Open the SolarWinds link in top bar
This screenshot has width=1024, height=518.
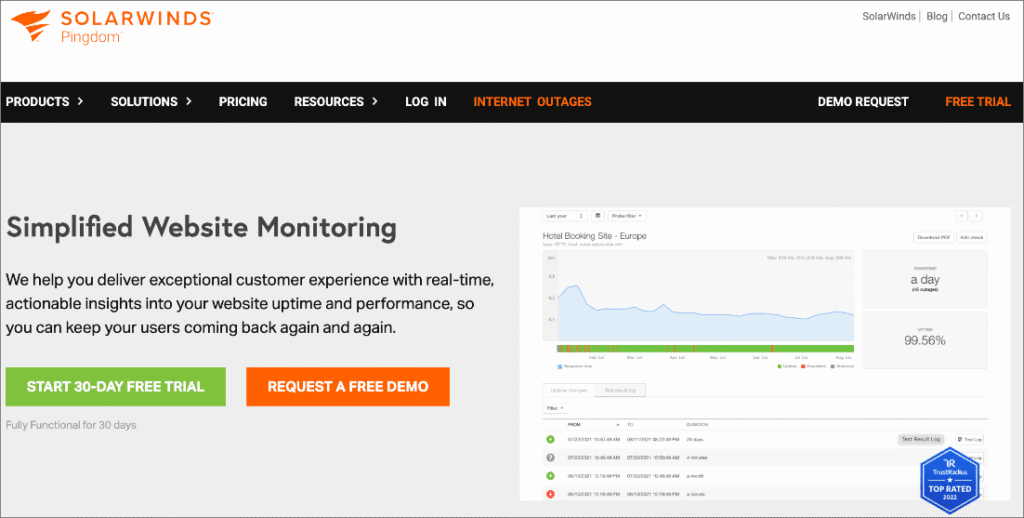click(889, 16)
